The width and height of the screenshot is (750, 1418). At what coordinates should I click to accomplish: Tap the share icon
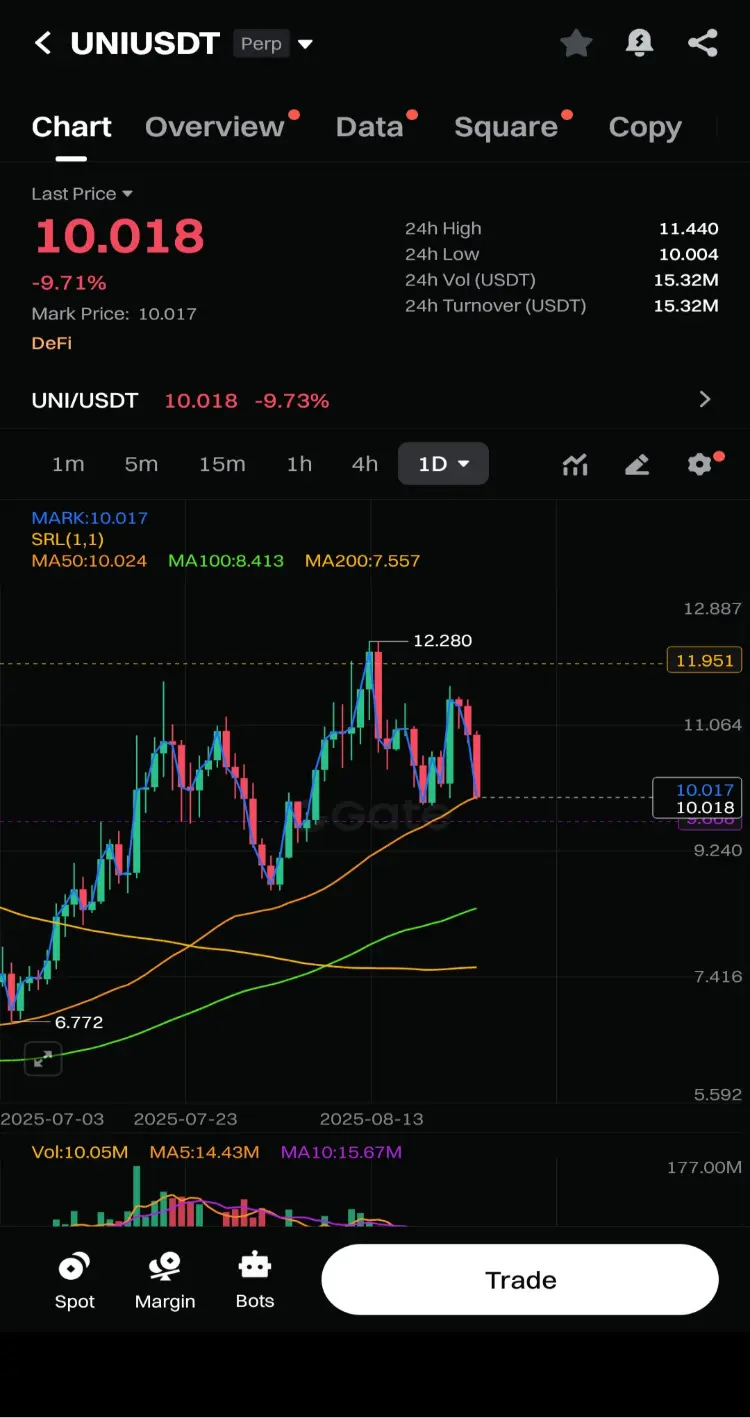[703, 43]
